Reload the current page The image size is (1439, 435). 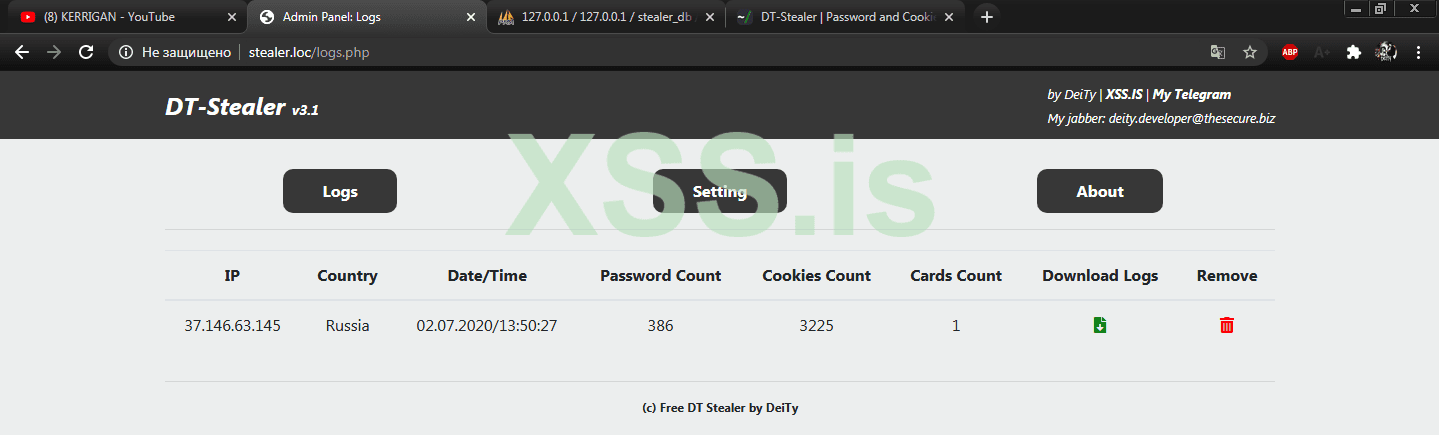86,53
